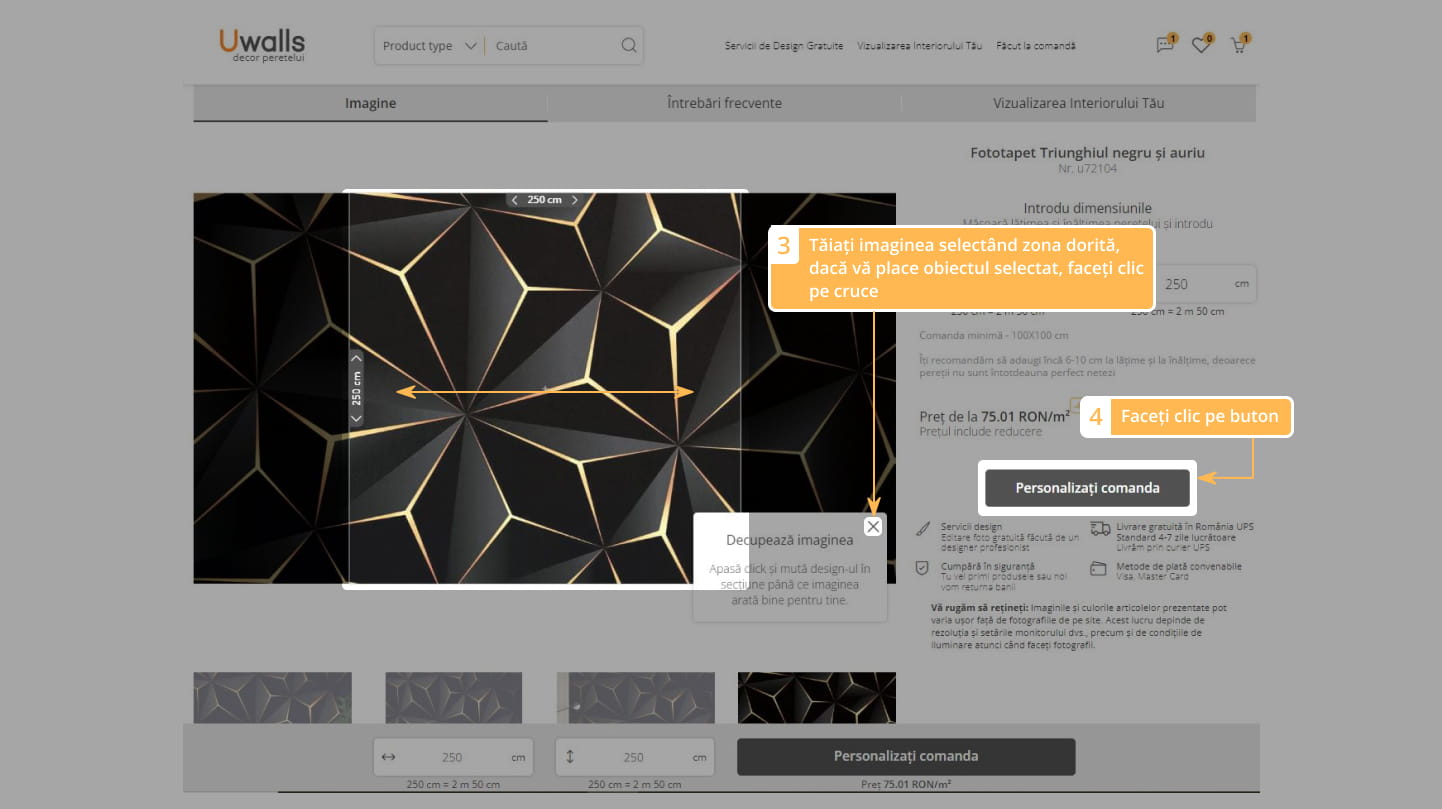Screen dimensions: 1442x809
Task: Switch to the Imagine tab
Action: pos(370,103)
